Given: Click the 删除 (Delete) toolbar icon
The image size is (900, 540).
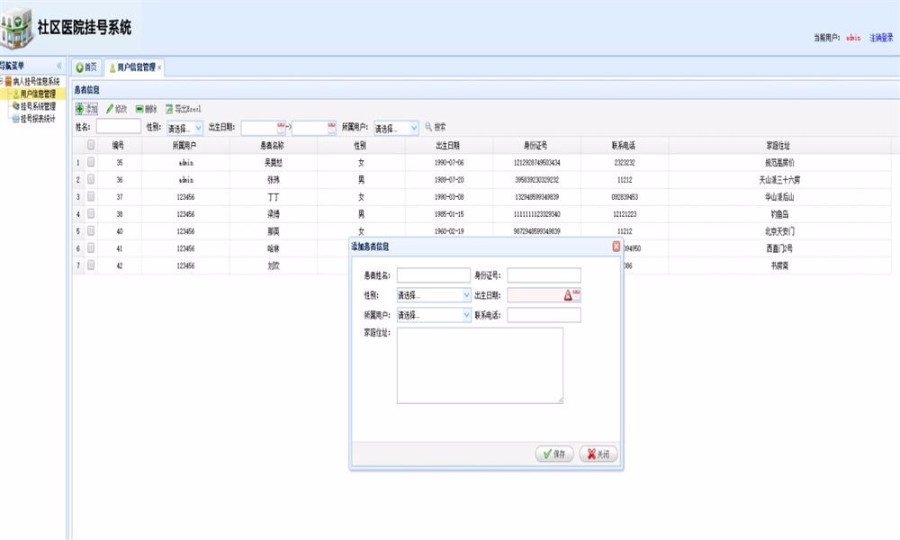Looking at the screenshot, I should 145,108.
